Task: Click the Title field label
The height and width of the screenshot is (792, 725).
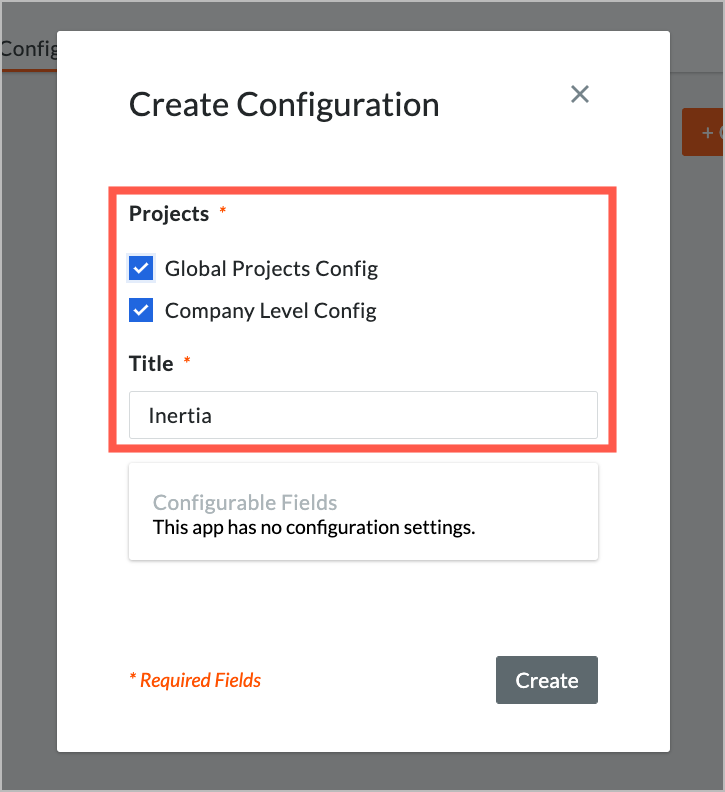Action: [x=151, y=364]
